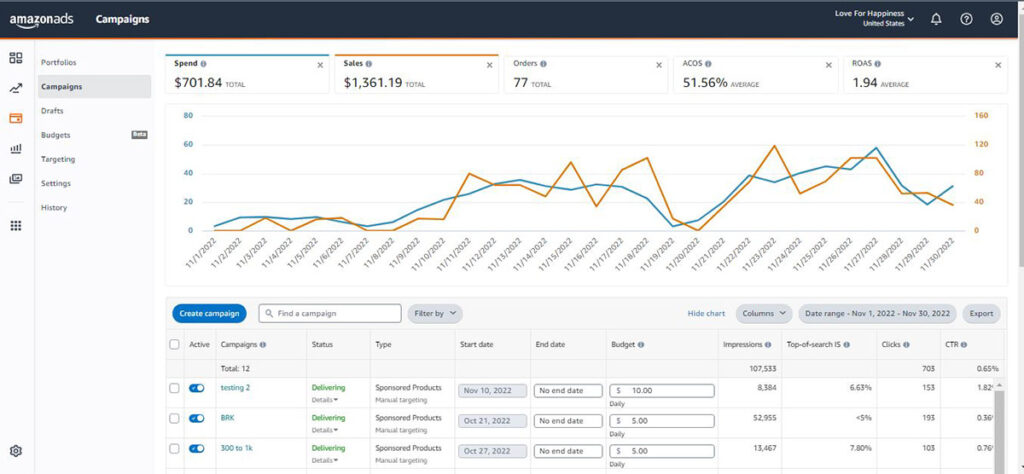
Task: Open the notifications bell icon
Action: pos(936,19)
